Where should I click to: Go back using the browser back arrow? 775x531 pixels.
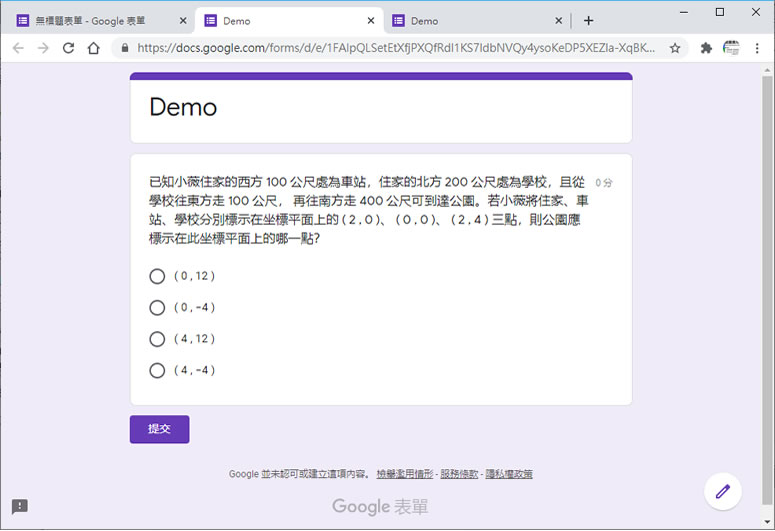click(x=18, y=48)
